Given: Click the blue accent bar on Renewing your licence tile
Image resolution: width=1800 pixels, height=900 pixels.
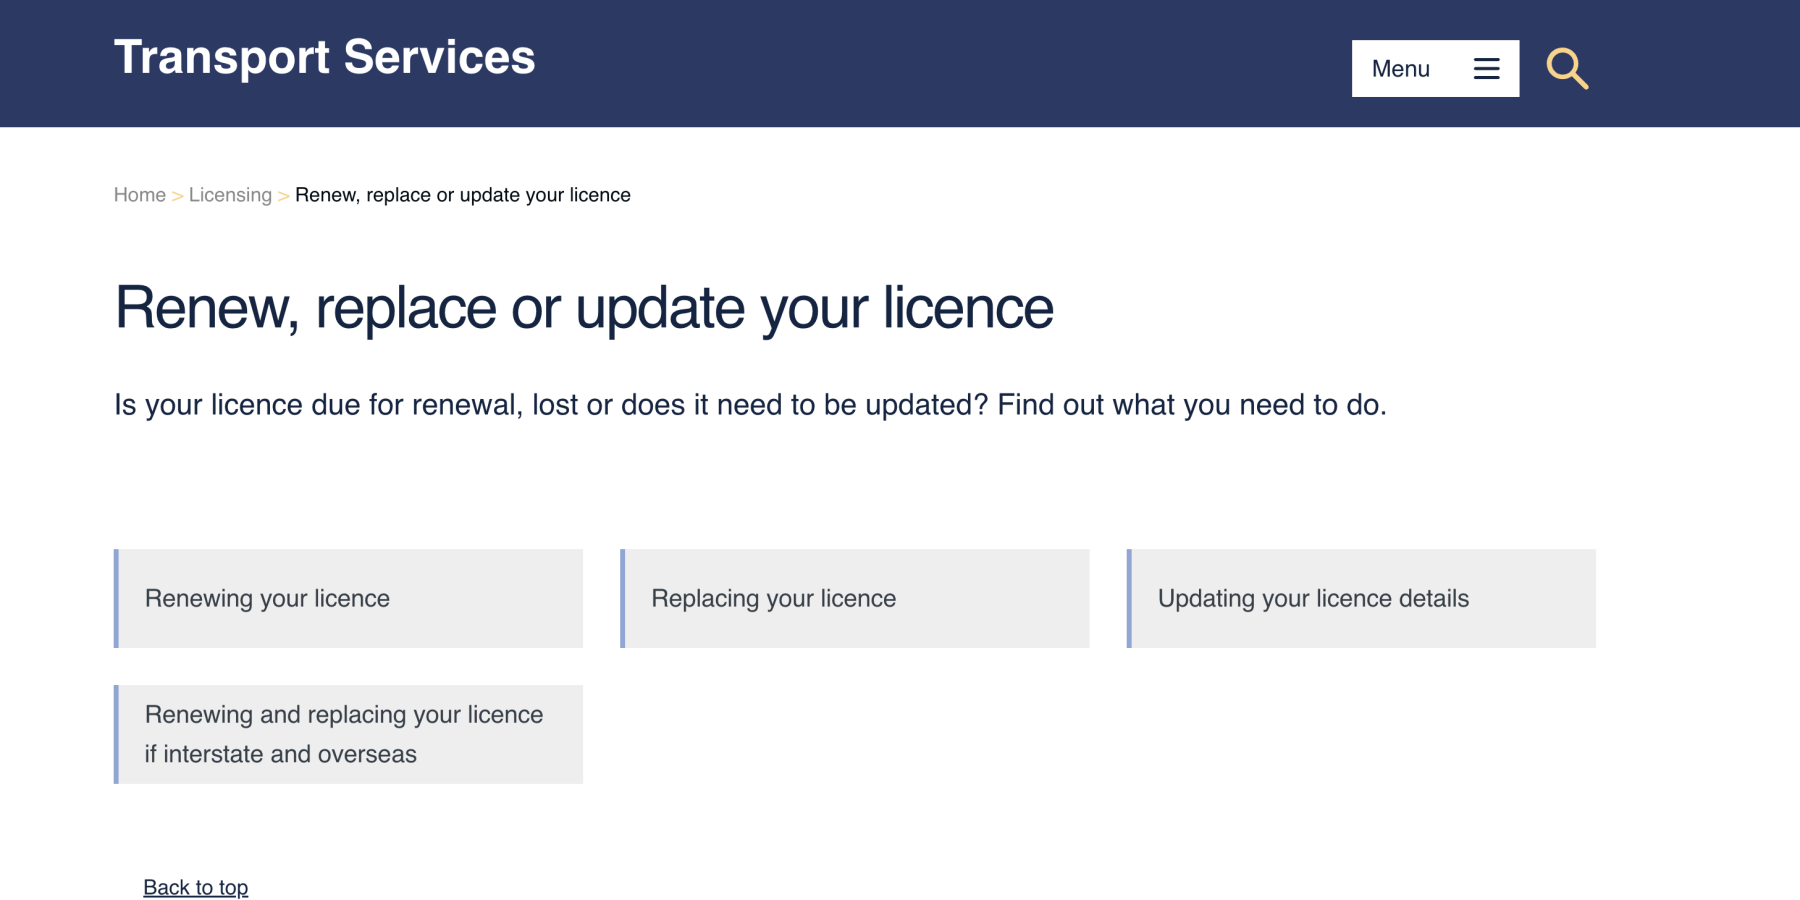Looking at the screenshot, I should [117, 598].
